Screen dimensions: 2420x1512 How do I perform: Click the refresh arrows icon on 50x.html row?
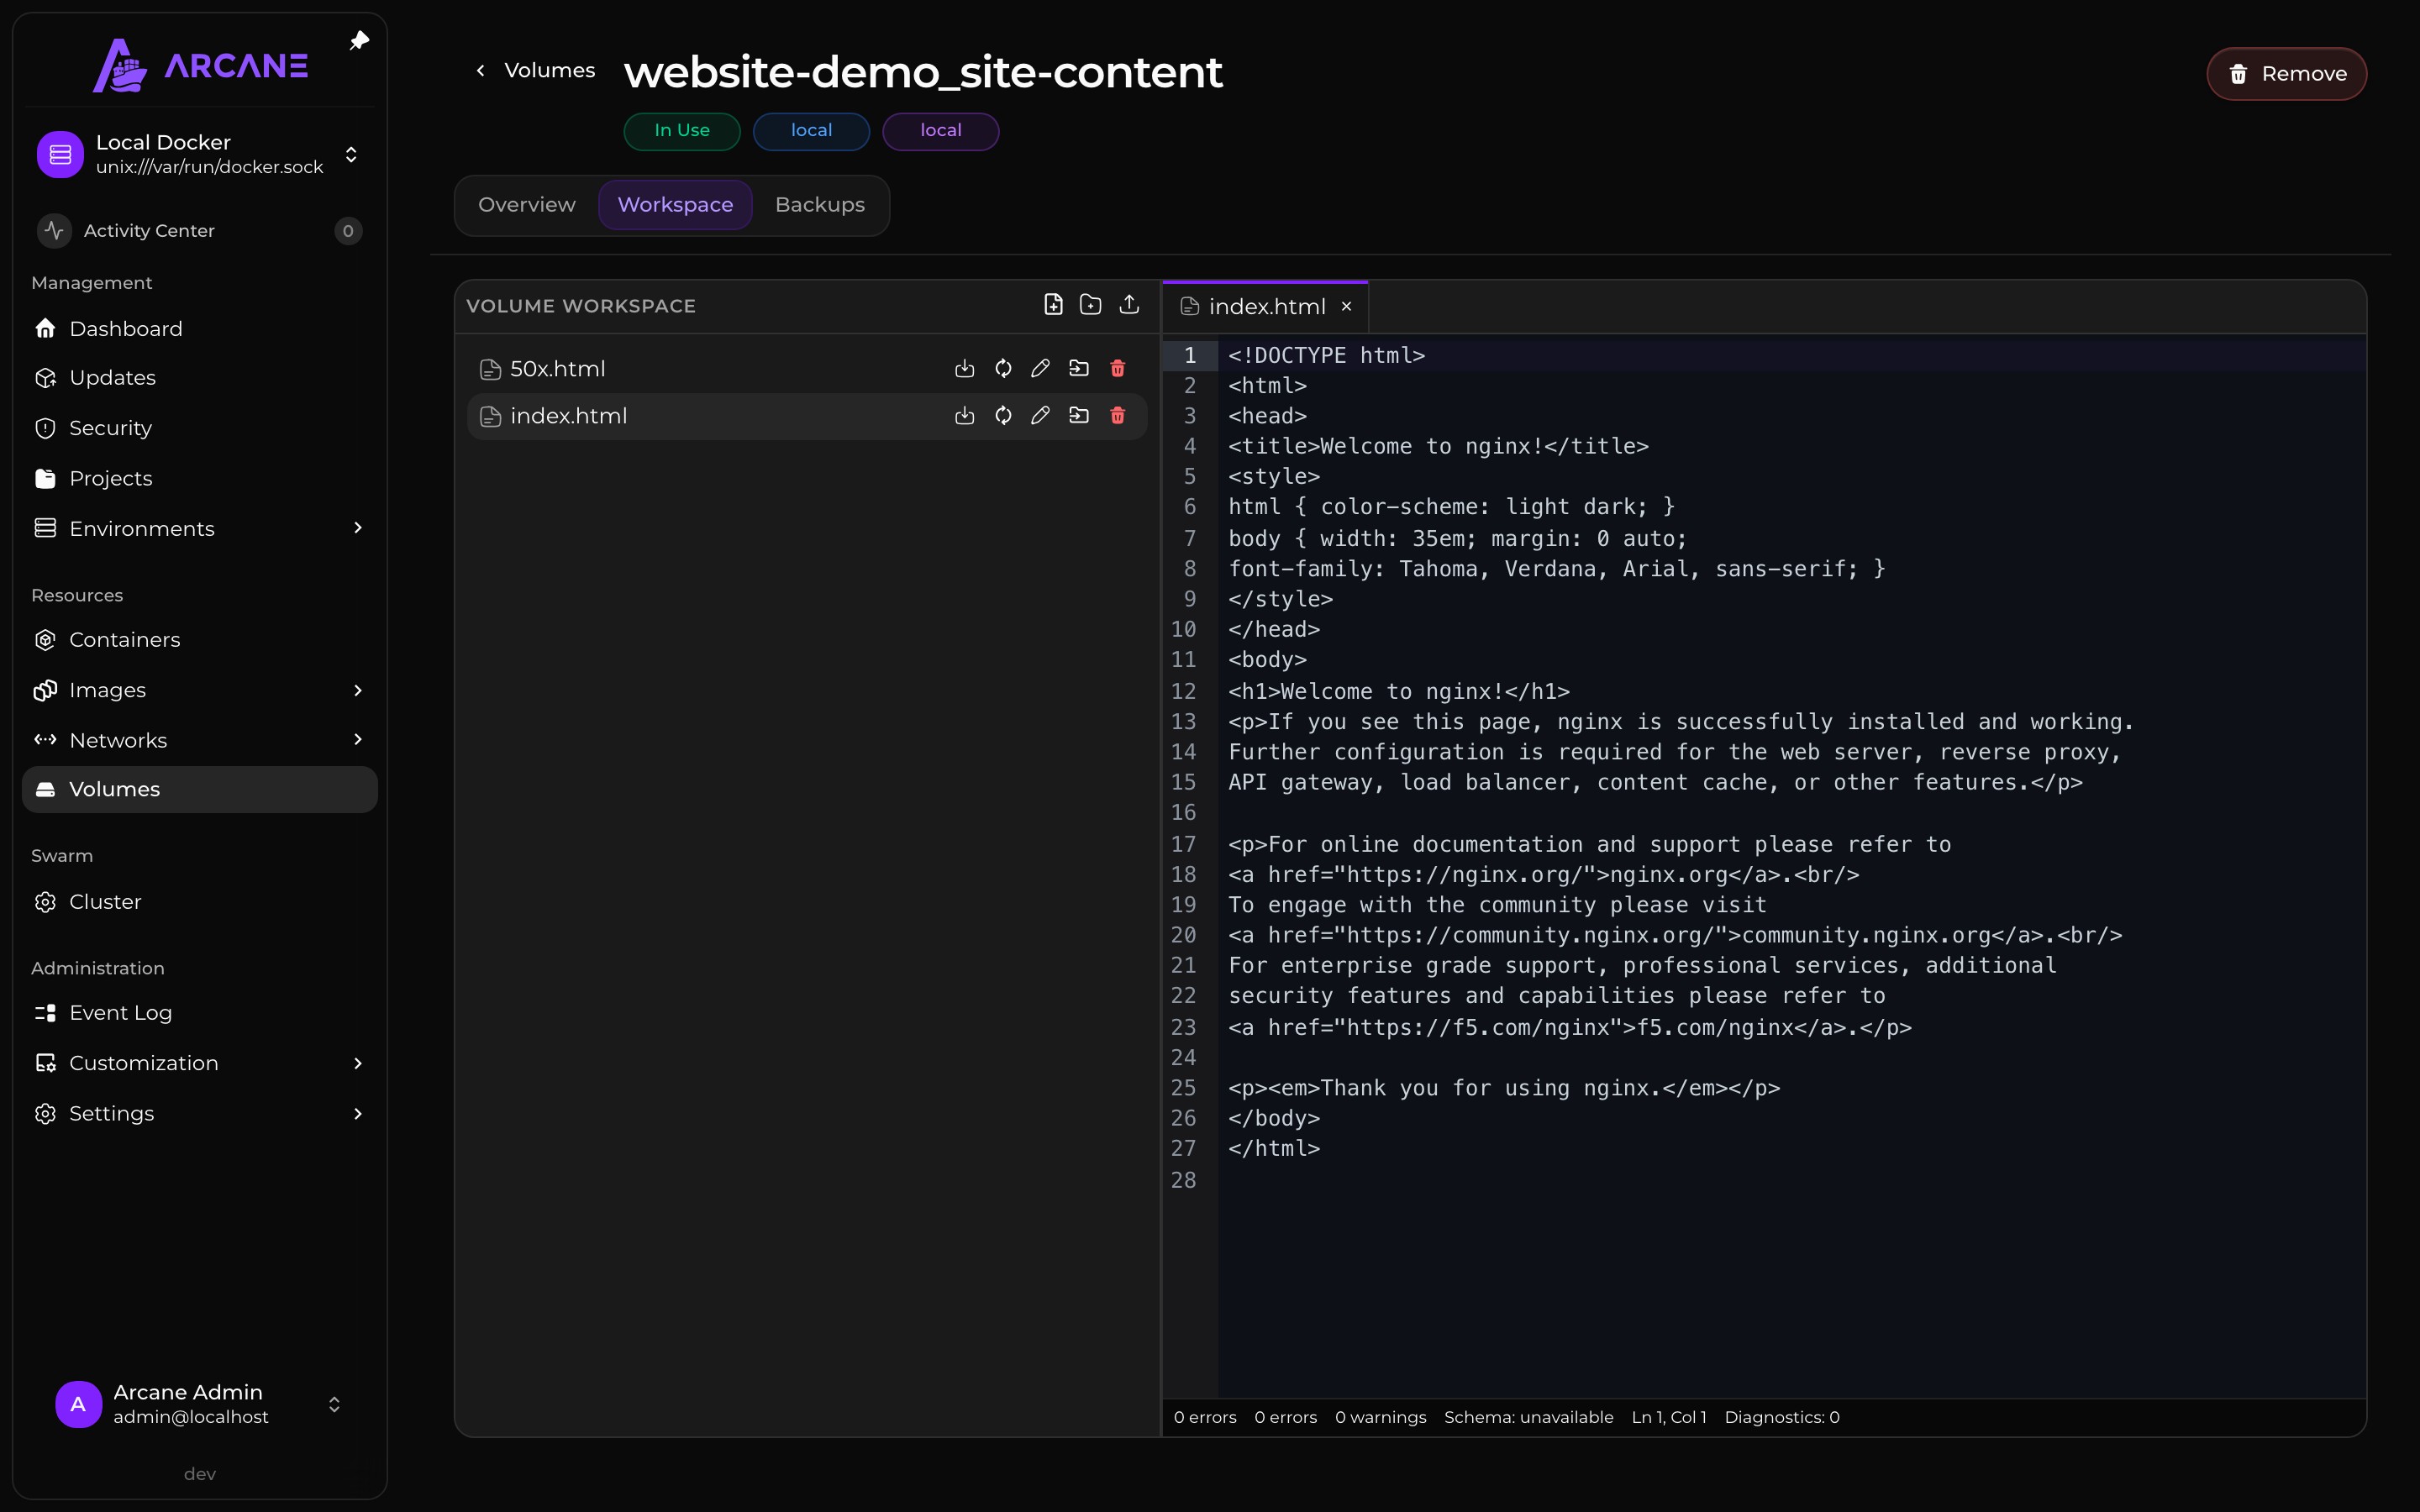tap(1003, 369)
